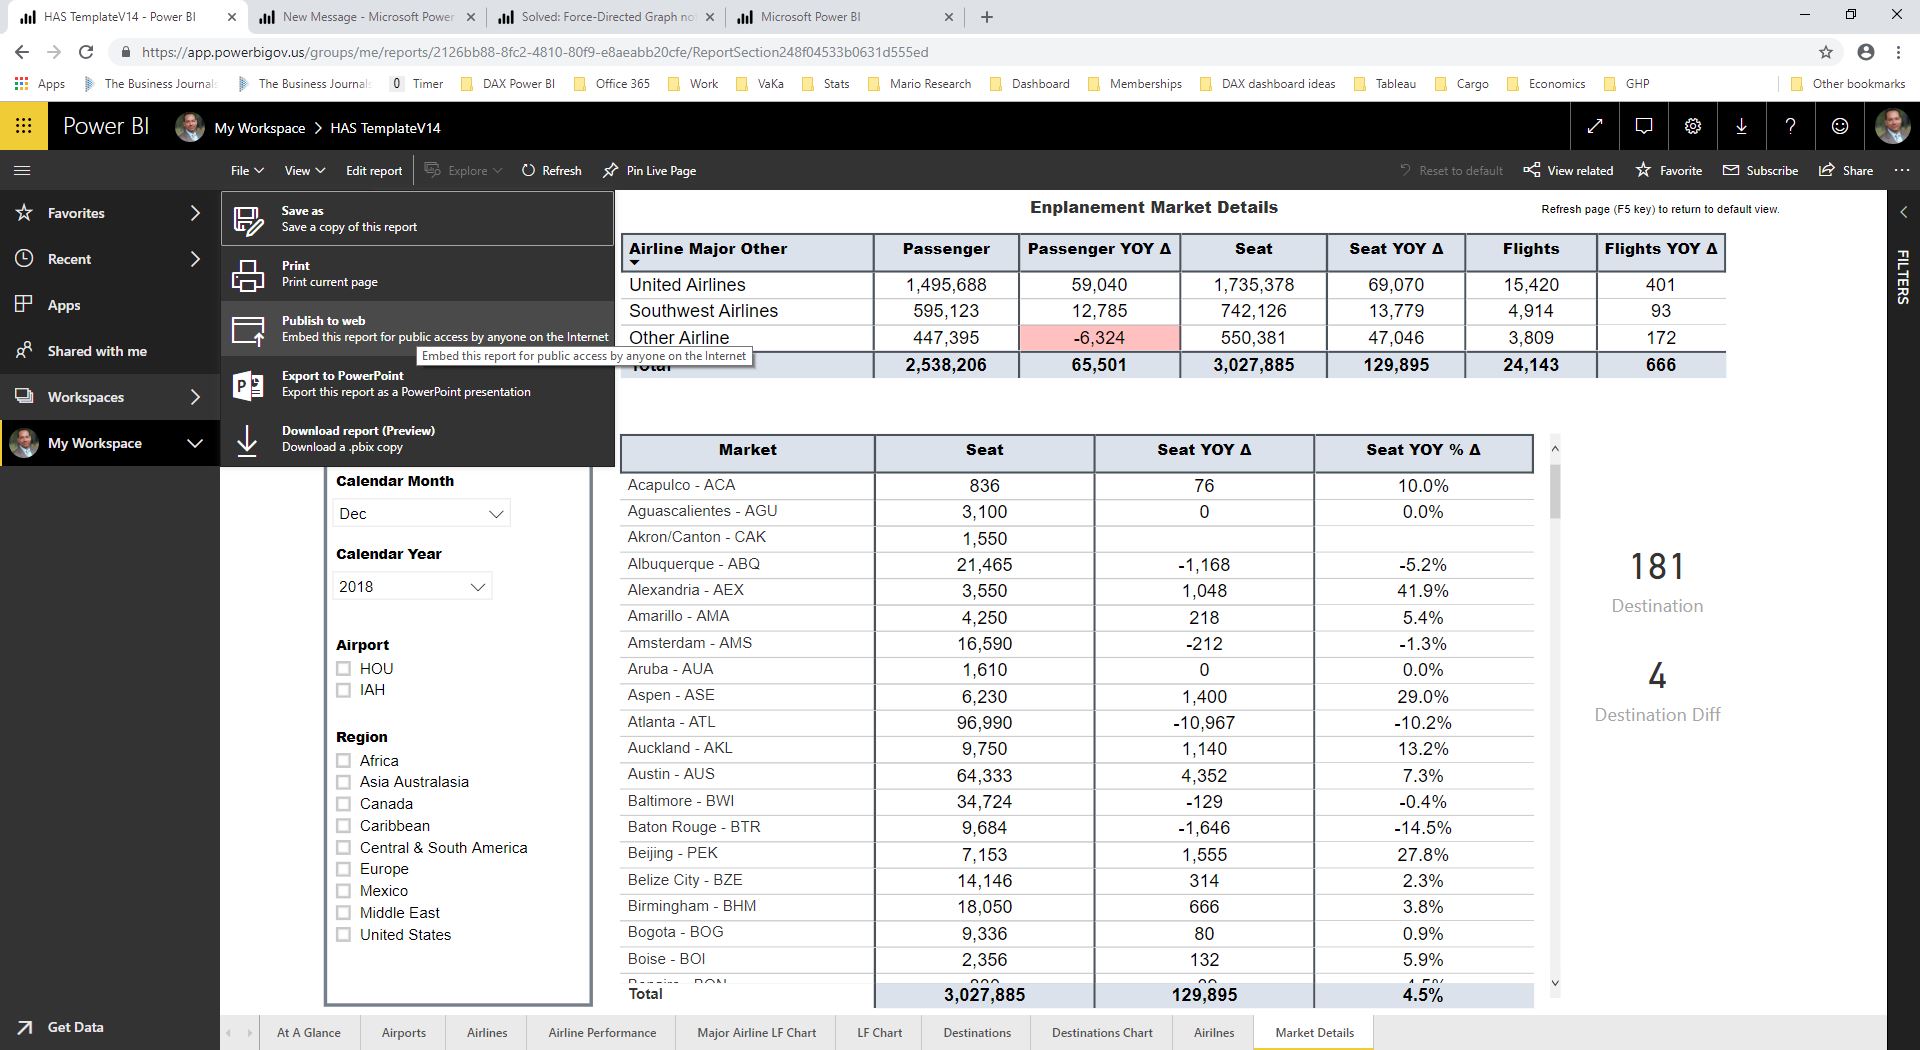Screen dimensions: 1920x1050
Task: Tick the HOU airport checkbox
Action: pos(344,668)
